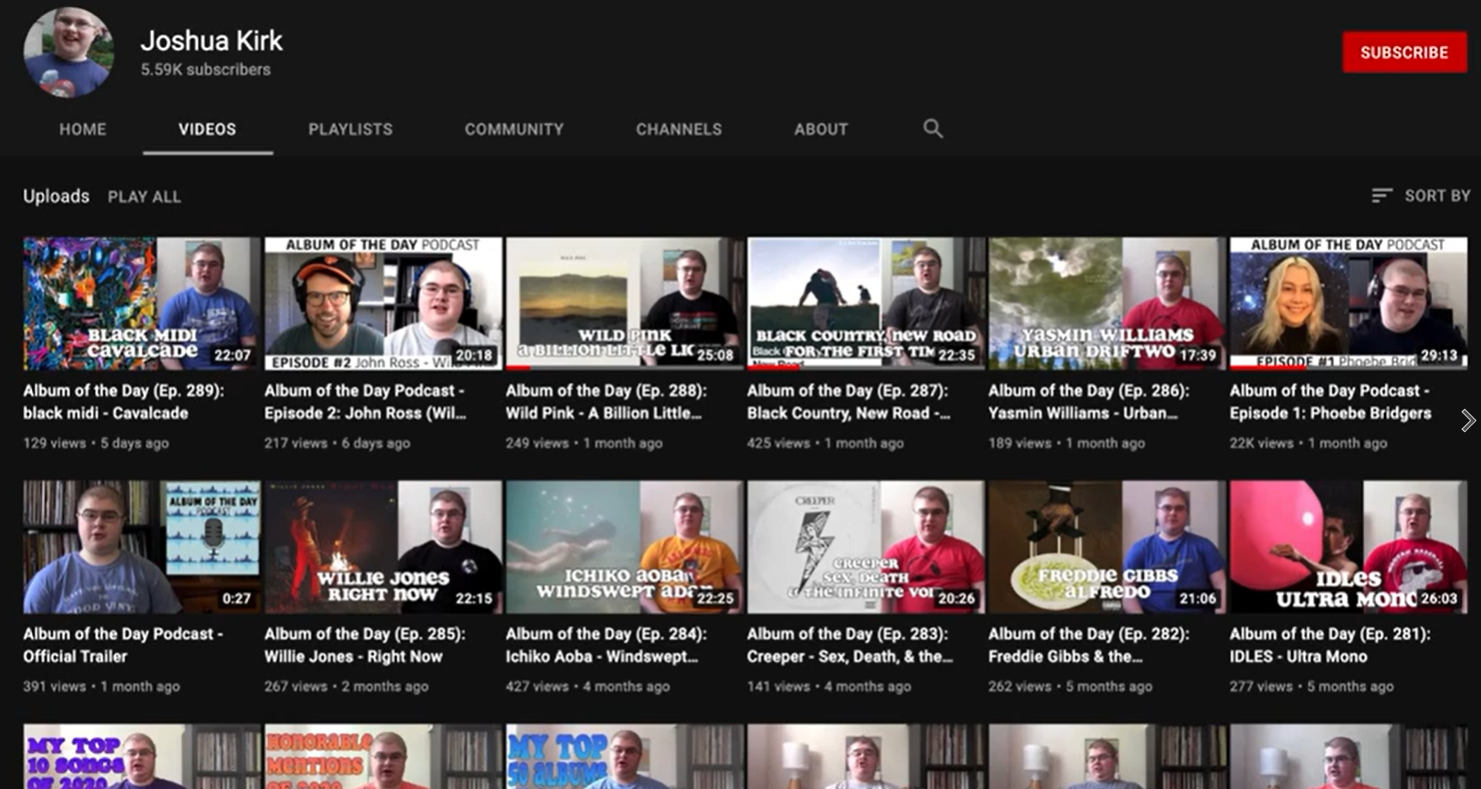Switch to the Home tab
Viewport: 1481px width, 789px height.
coord(82,129)
